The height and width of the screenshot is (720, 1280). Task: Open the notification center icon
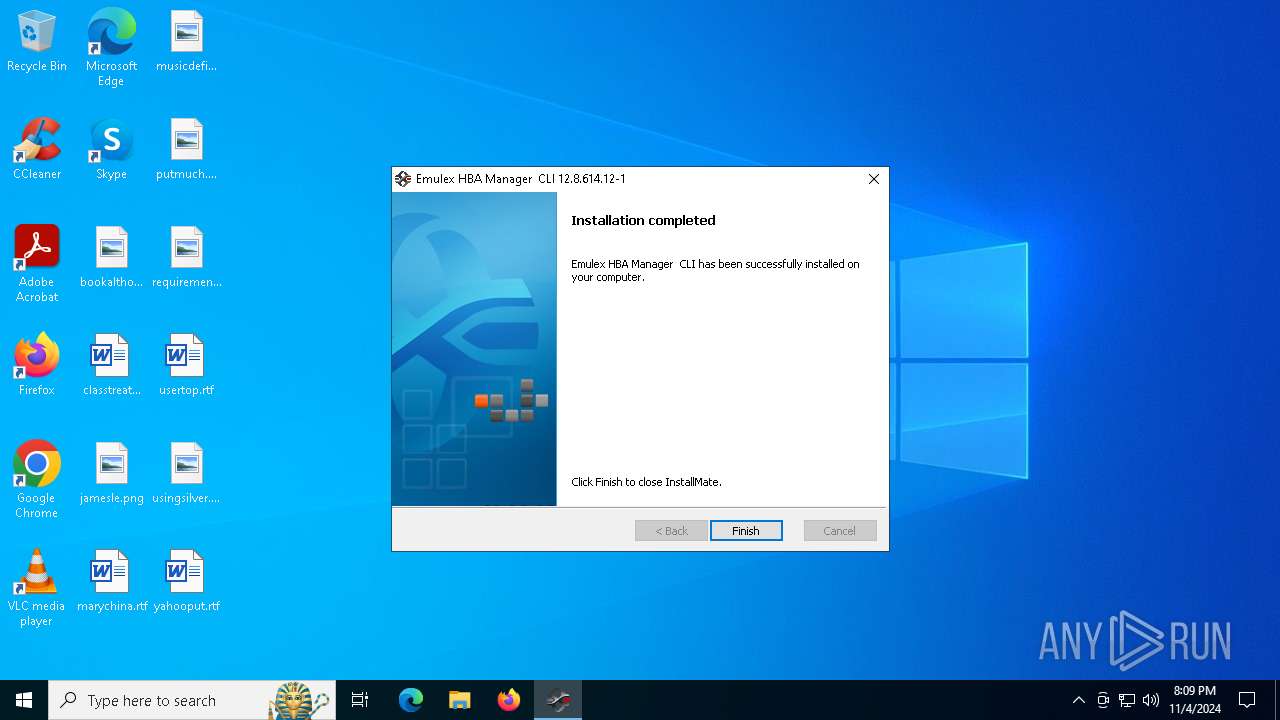click(x=1247, y=700)
